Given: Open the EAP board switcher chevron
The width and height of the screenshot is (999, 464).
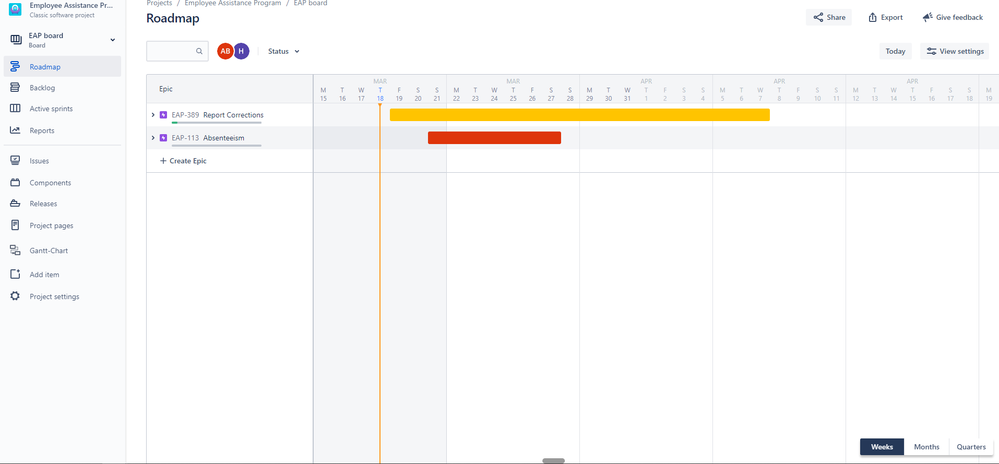Looking at the screenshot, I should 113,40.
